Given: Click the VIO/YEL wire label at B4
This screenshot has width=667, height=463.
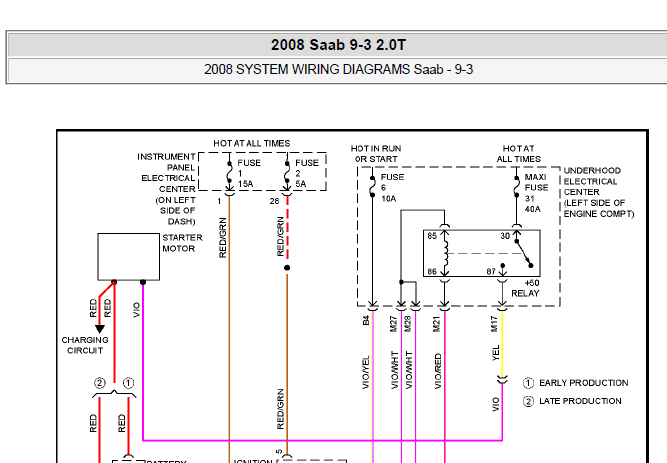Looking at the screenshot, I should pyautogui.click(x=366, y=372).
